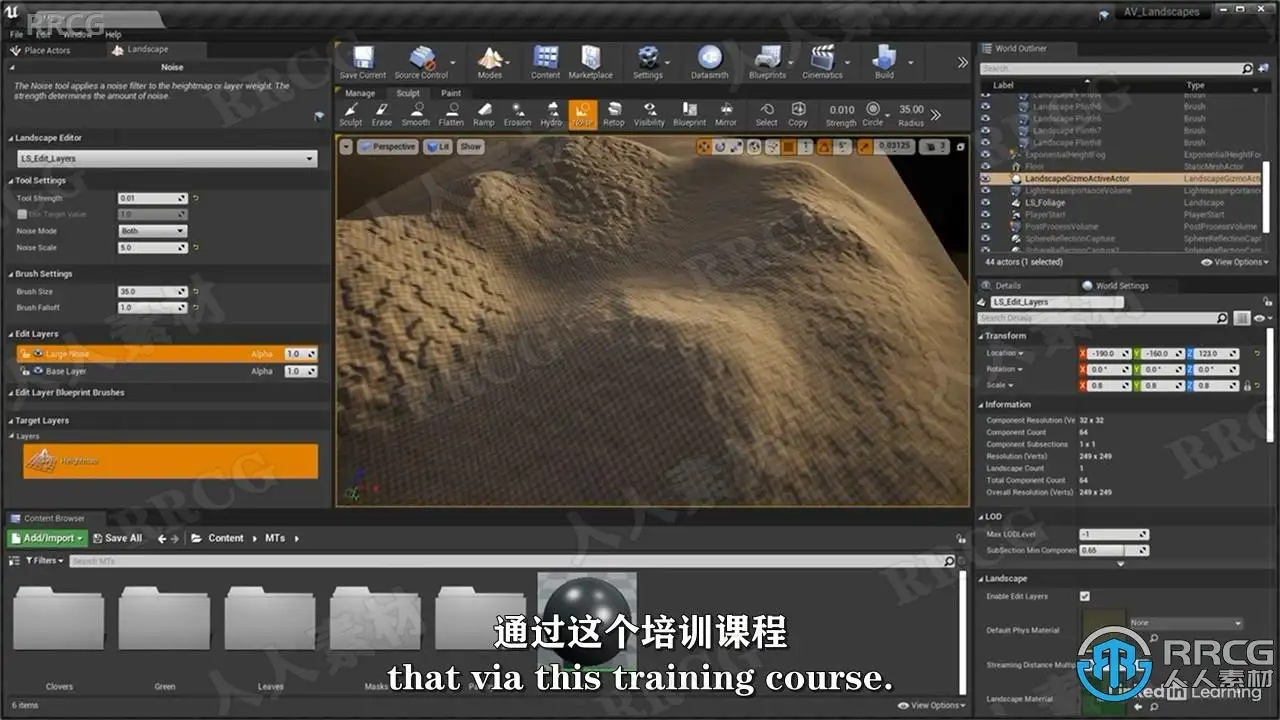The image size is (1280, 720).
Task: Toggle the Scale lock icon in Transform
Action: click(x=1245, y=385)
